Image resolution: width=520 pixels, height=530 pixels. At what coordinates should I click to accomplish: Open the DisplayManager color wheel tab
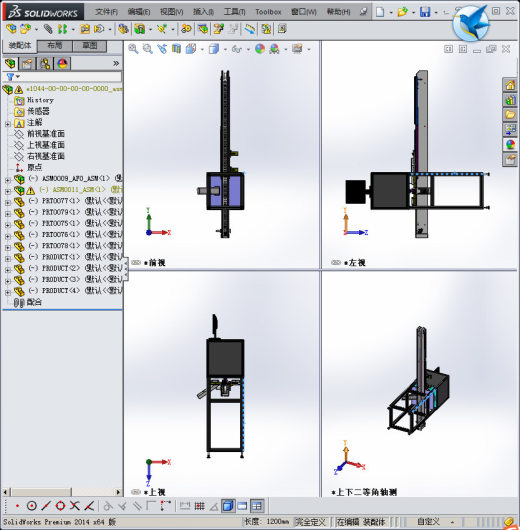click(62, 63)
